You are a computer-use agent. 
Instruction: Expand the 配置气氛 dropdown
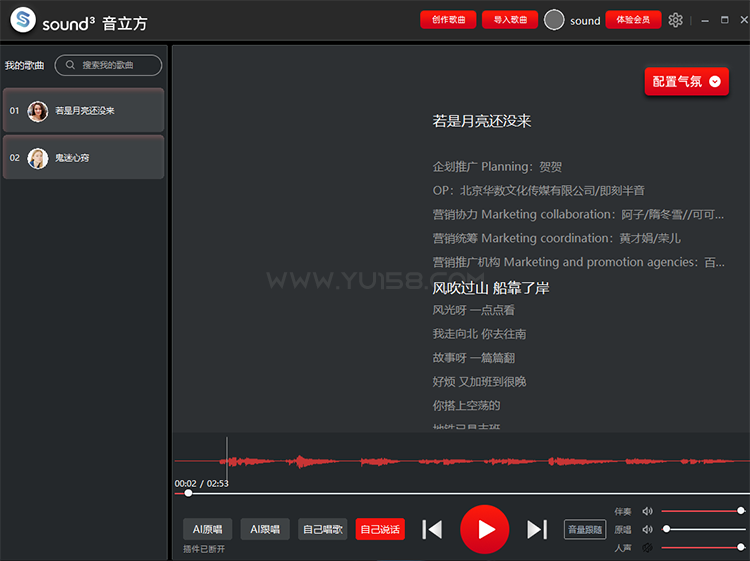click(686, 82)
